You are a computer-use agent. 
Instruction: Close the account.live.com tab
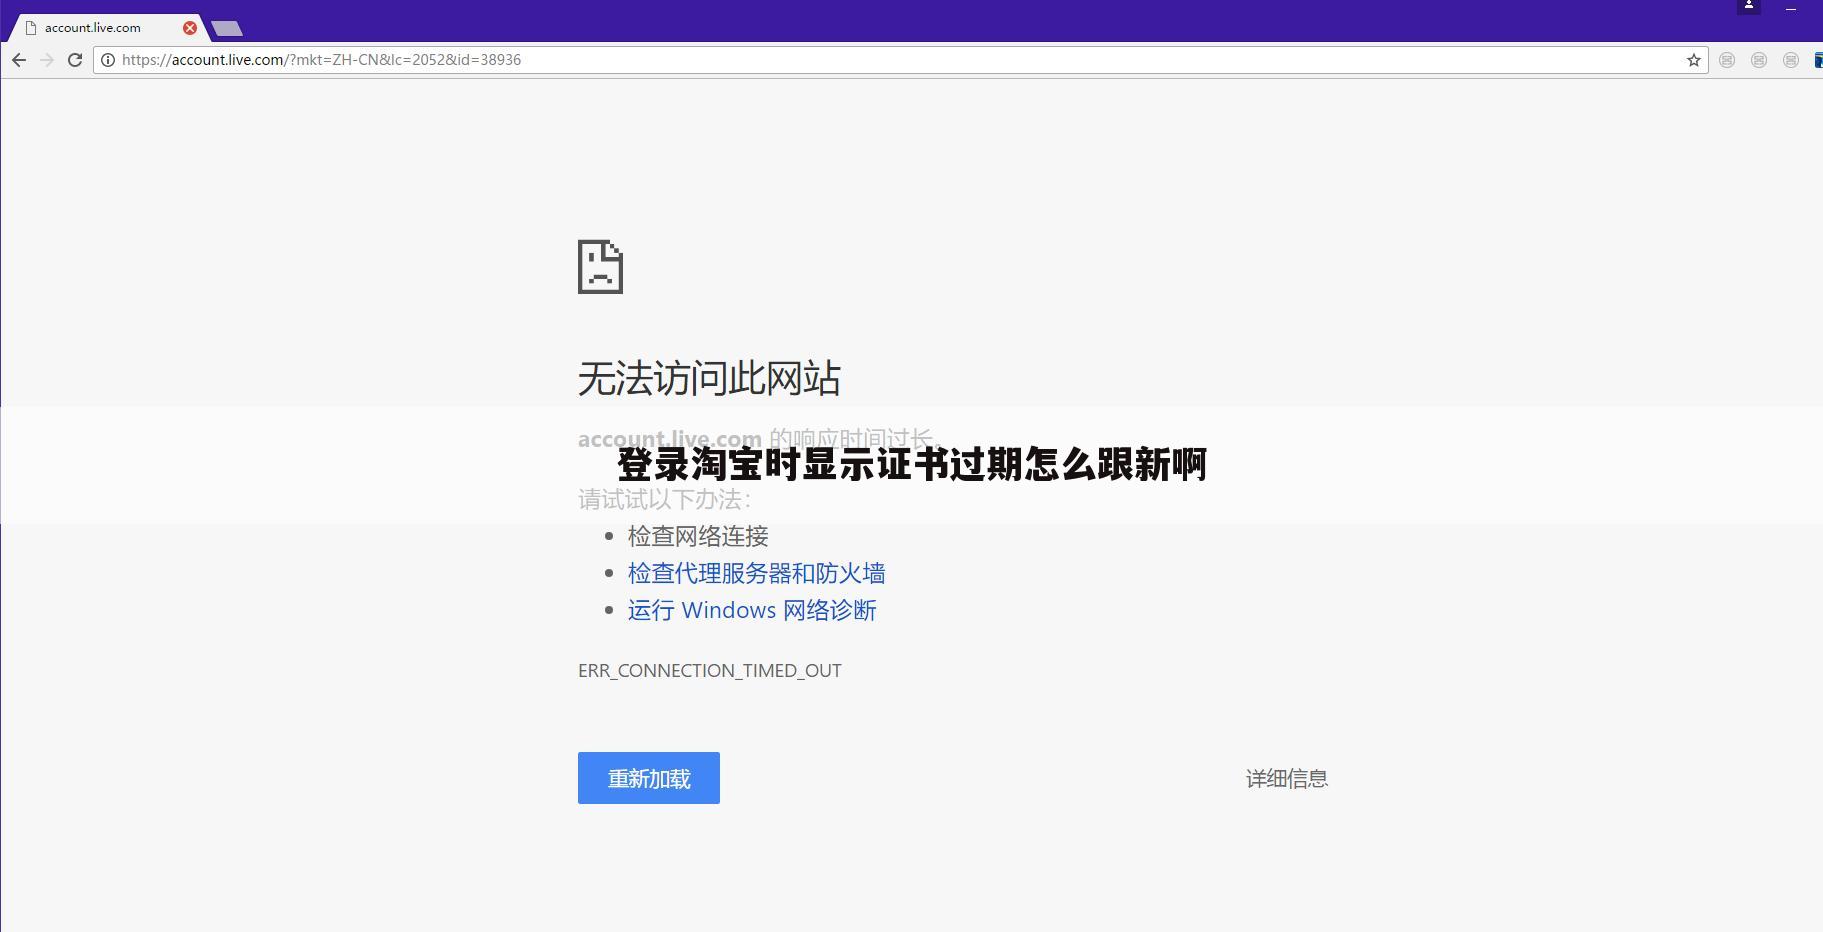pyautogui.click(x=190, y=28)
